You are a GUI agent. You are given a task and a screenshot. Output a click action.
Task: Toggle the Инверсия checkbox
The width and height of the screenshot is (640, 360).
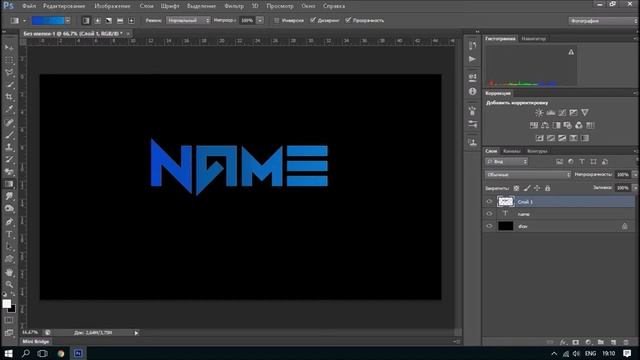click(x=277, y=20)
